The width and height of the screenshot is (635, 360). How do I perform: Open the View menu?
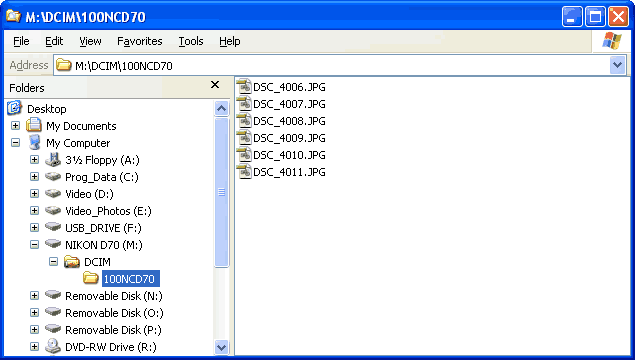[90, 41]
